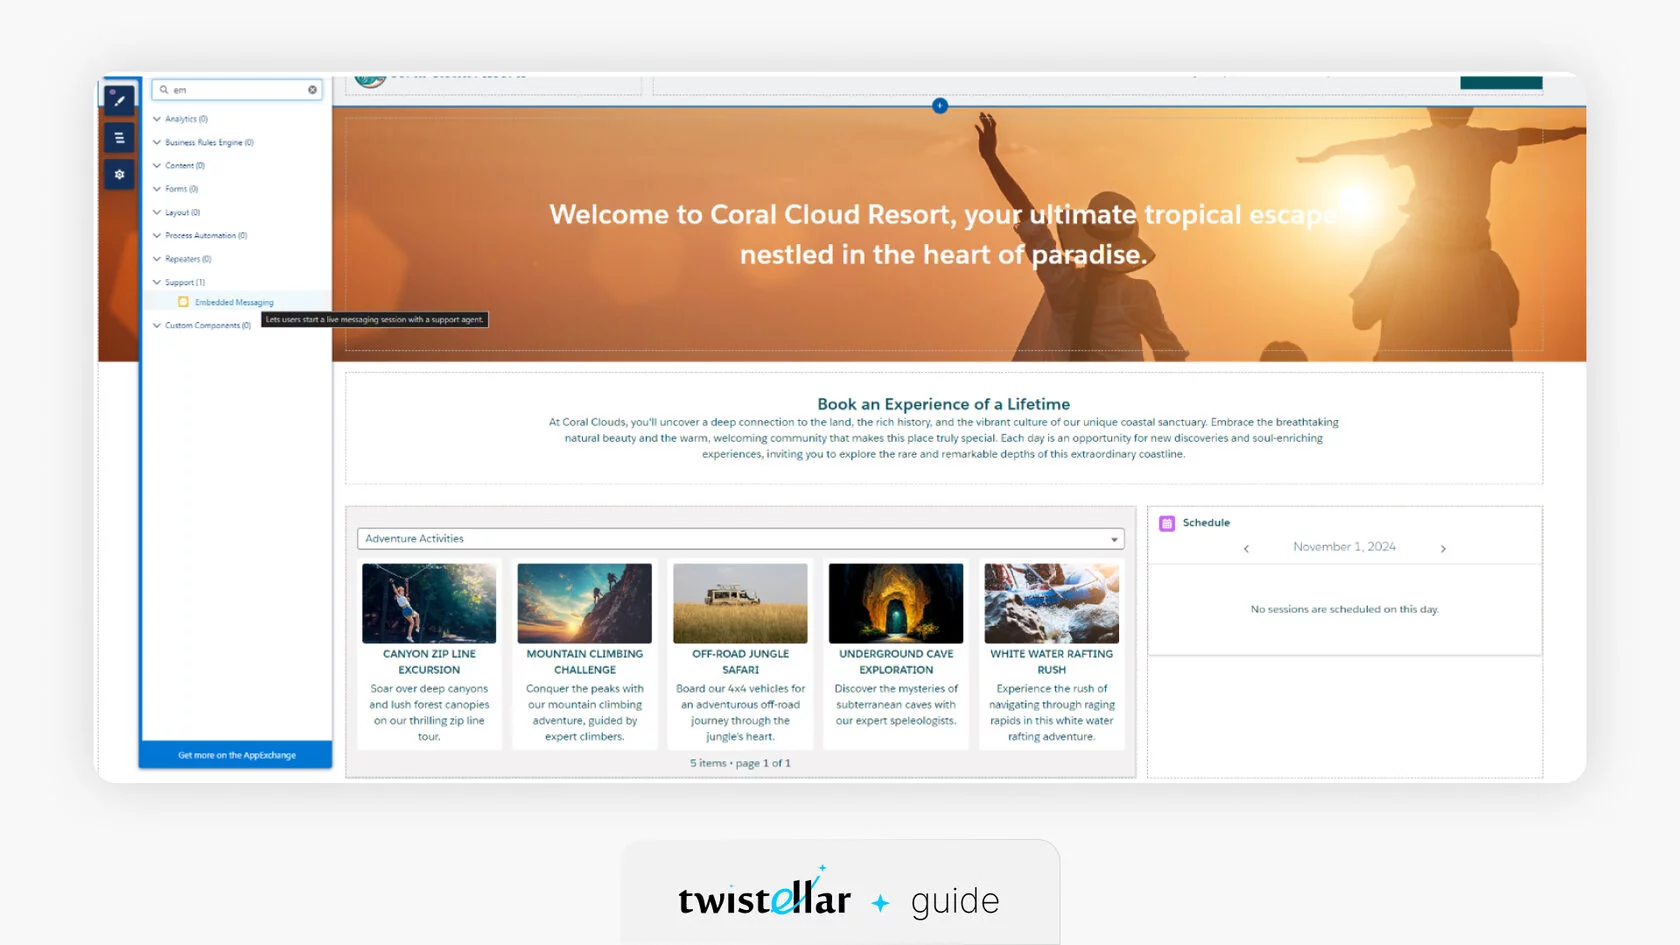Collapse the Business Rules Engine category
Screen dimensions: 1680x945
157,142
